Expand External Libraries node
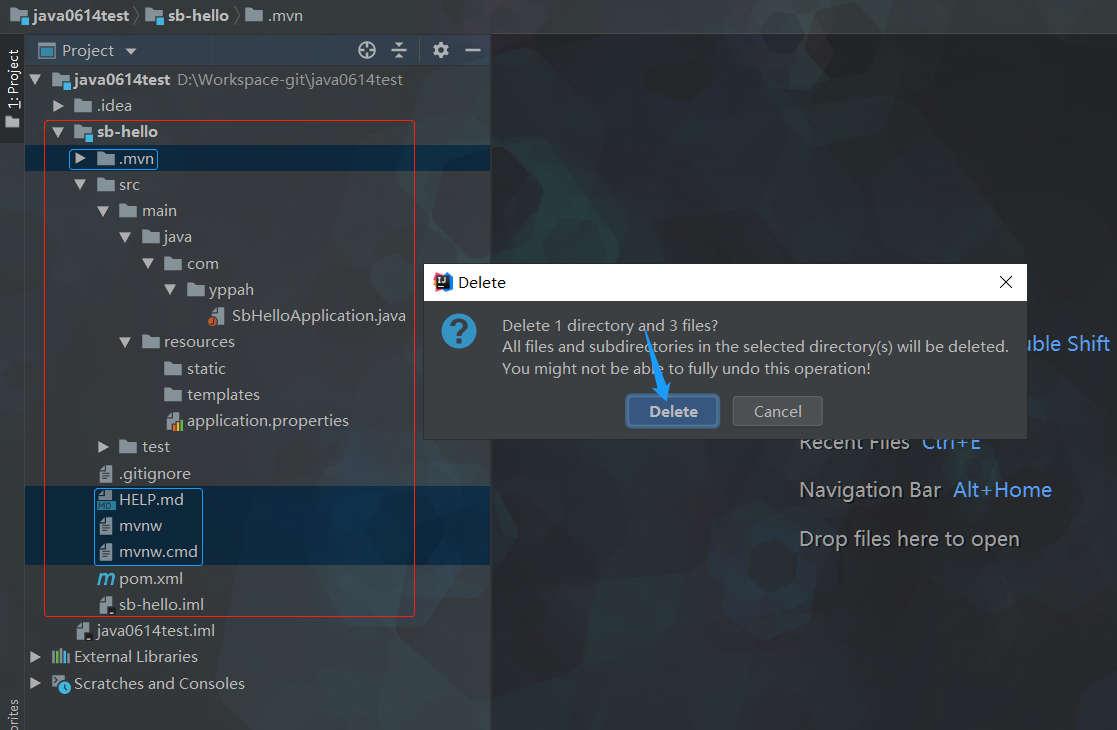This screenshot has height=730, width=1117. coord(36,657)
